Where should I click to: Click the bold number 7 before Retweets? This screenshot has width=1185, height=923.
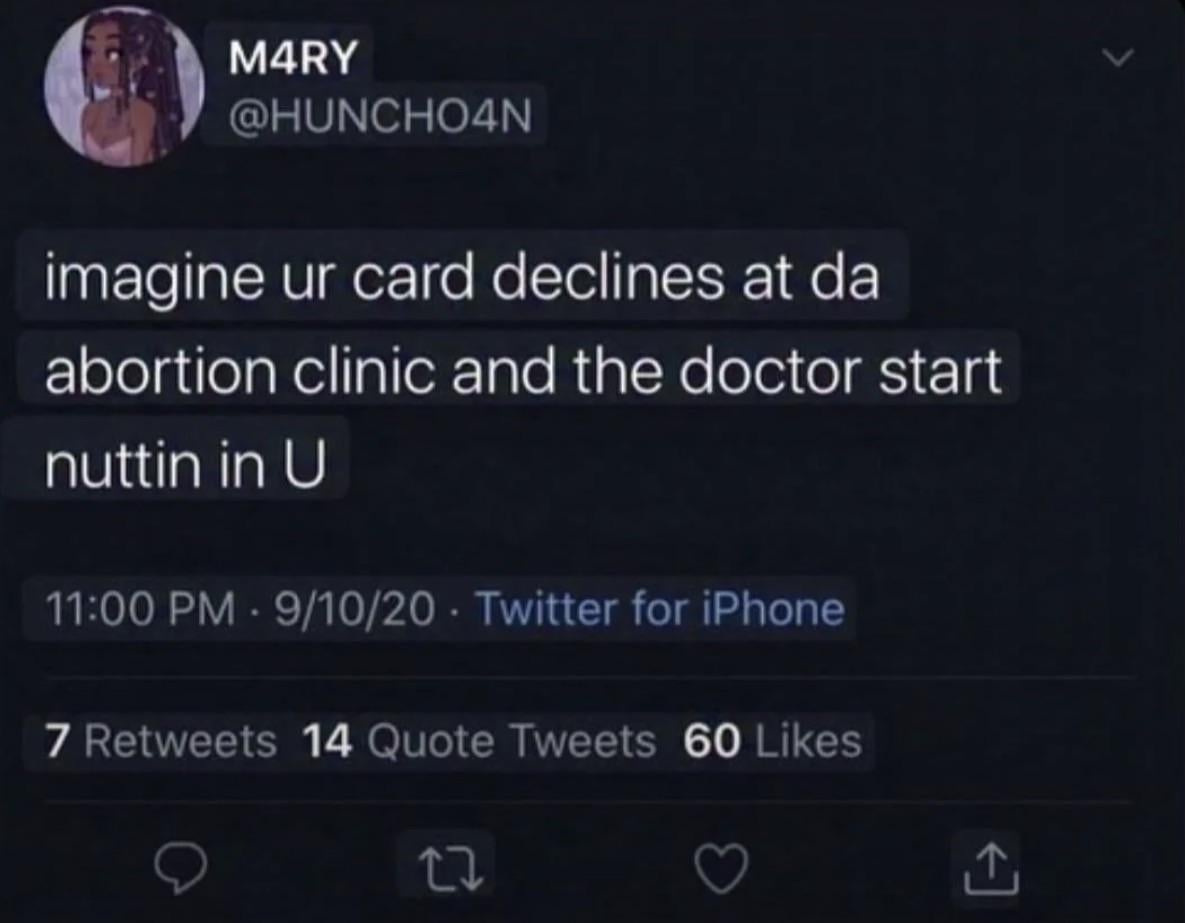pos(57,741)
